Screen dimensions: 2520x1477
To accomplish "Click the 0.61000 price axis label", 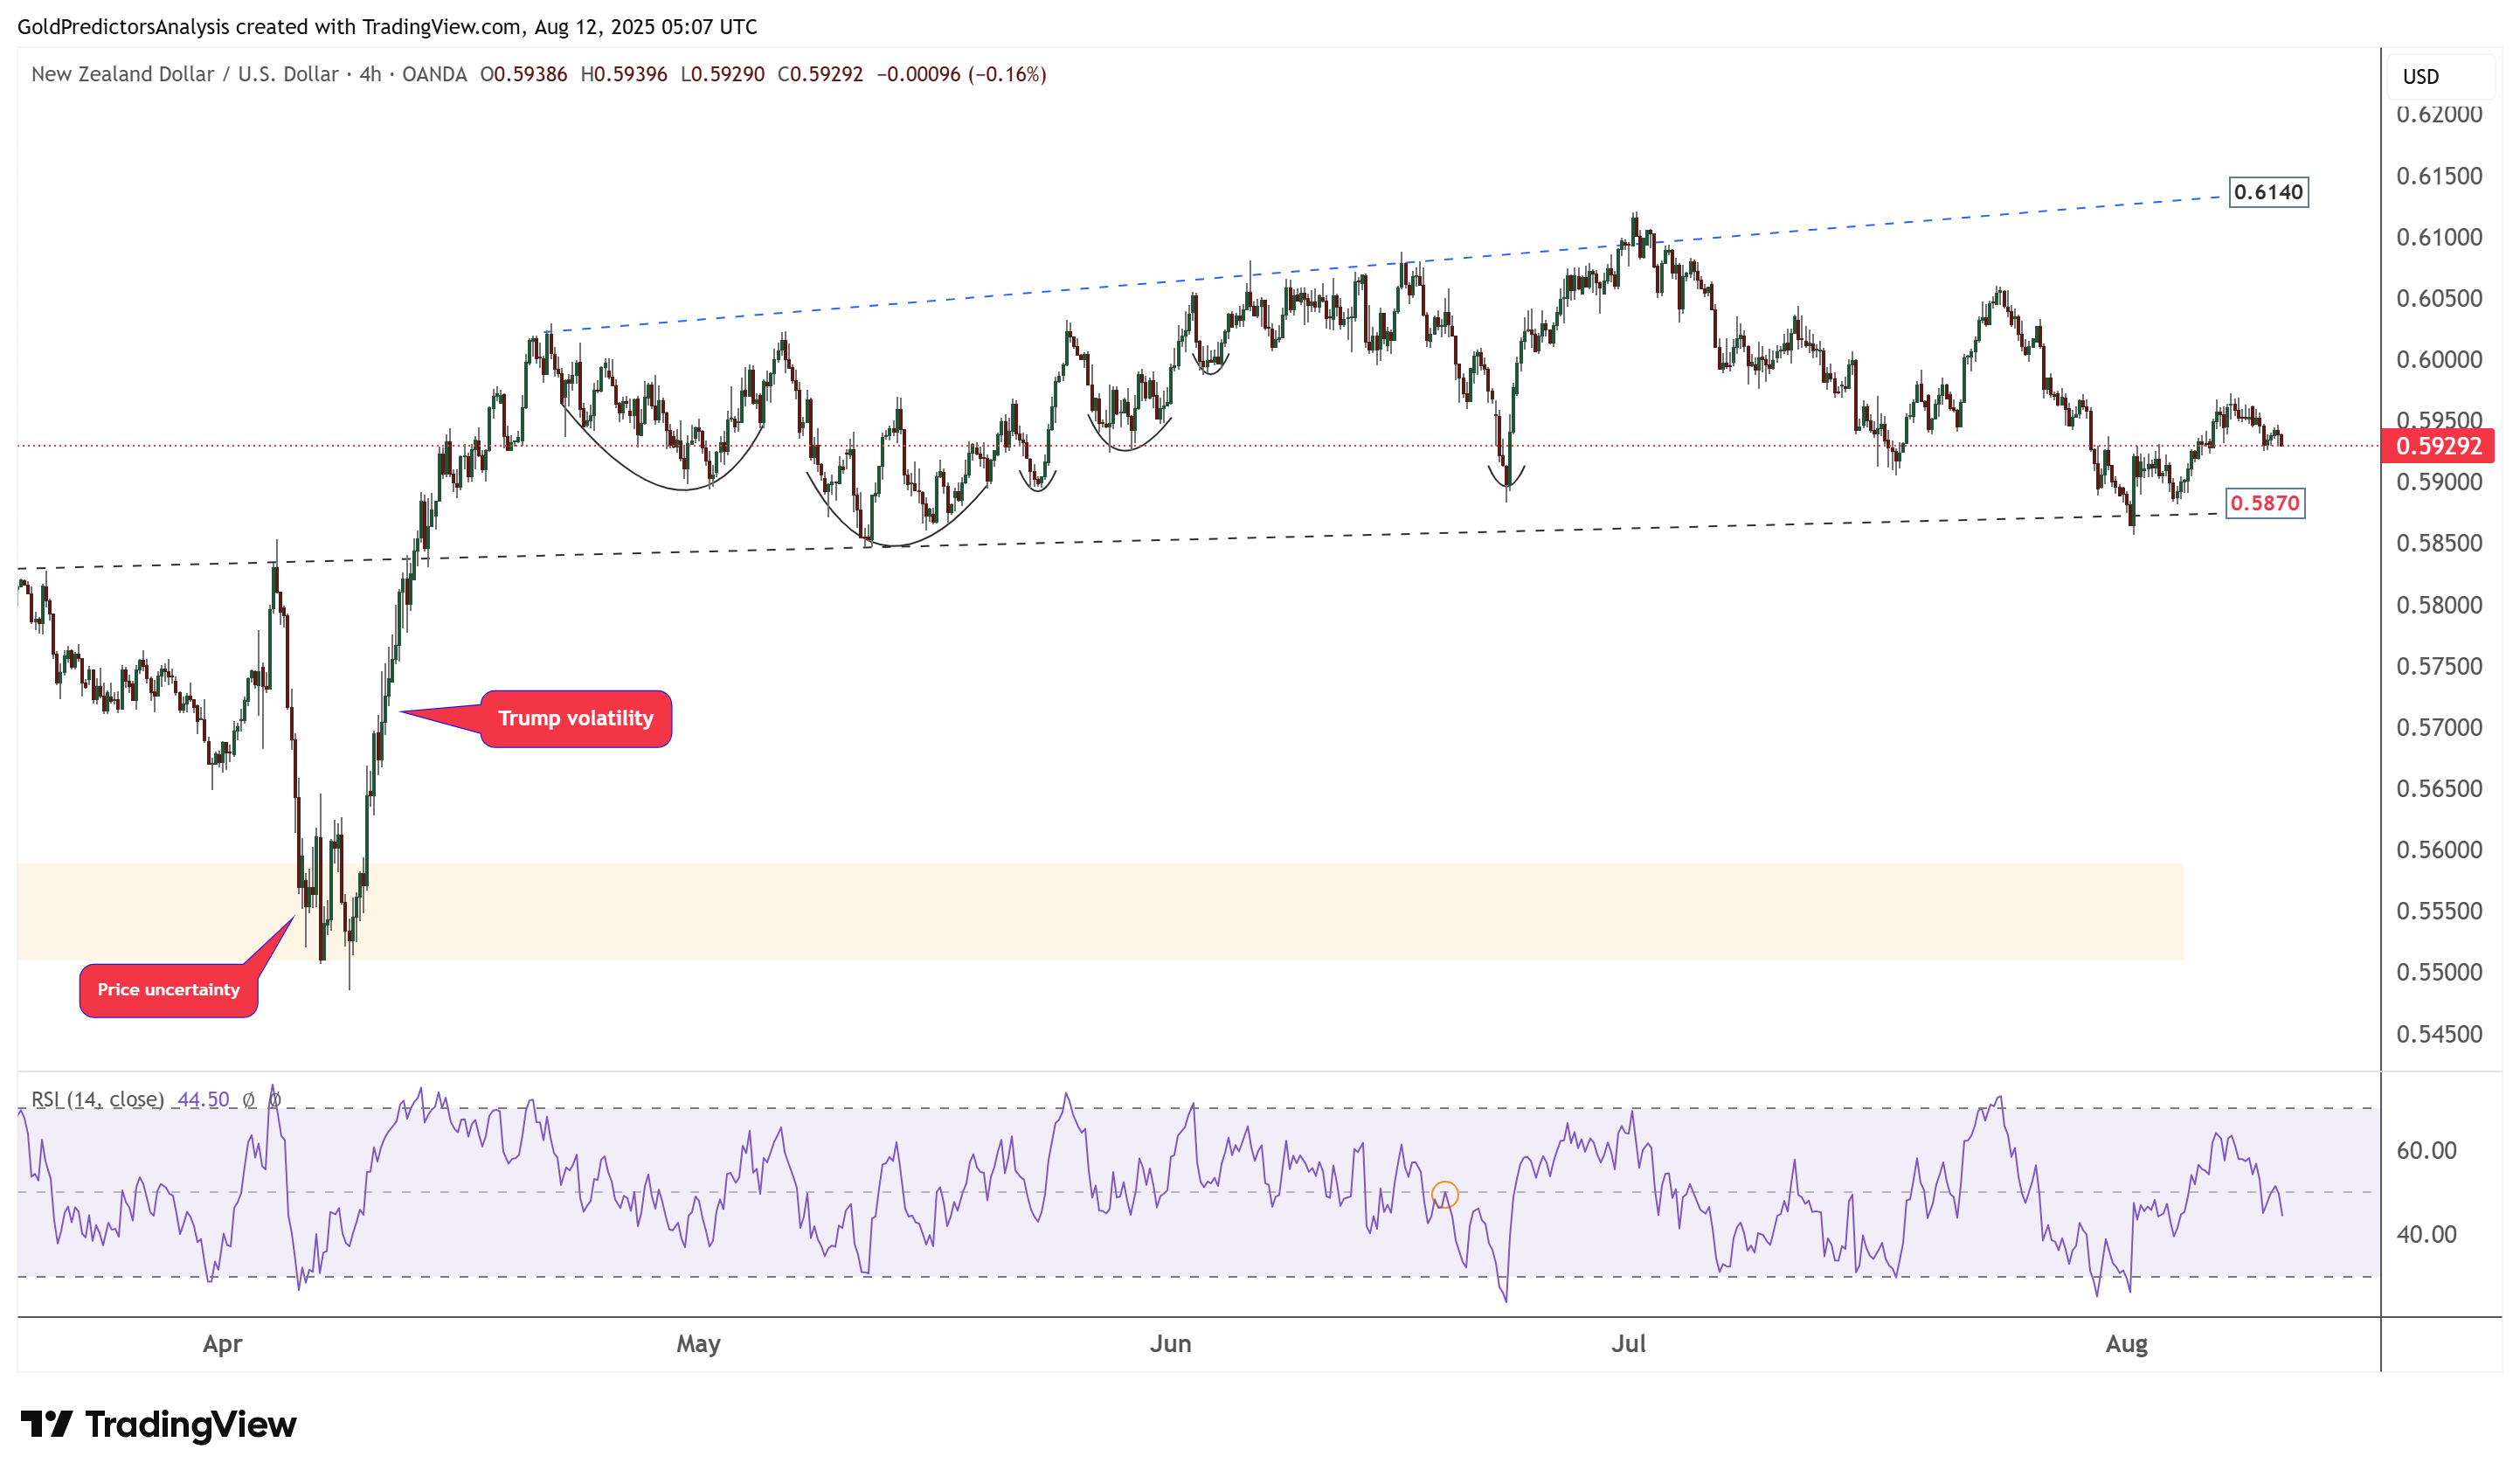I will click(2438, 237).
